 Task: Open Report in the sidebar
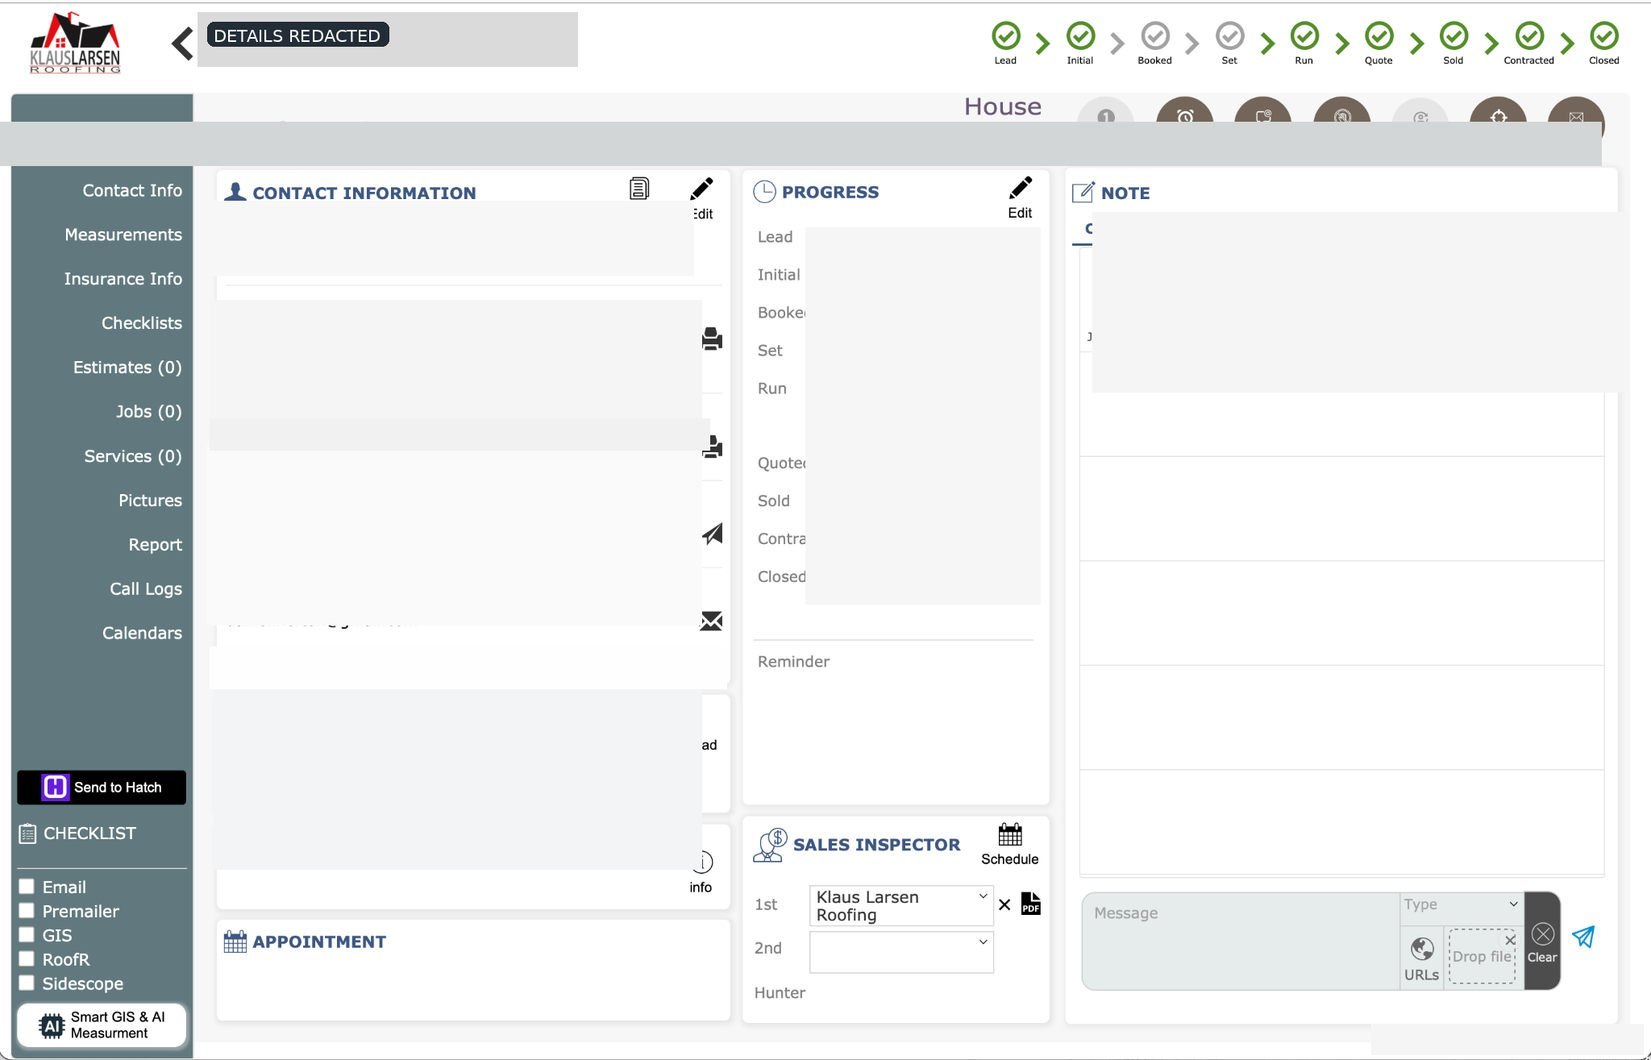155,544
